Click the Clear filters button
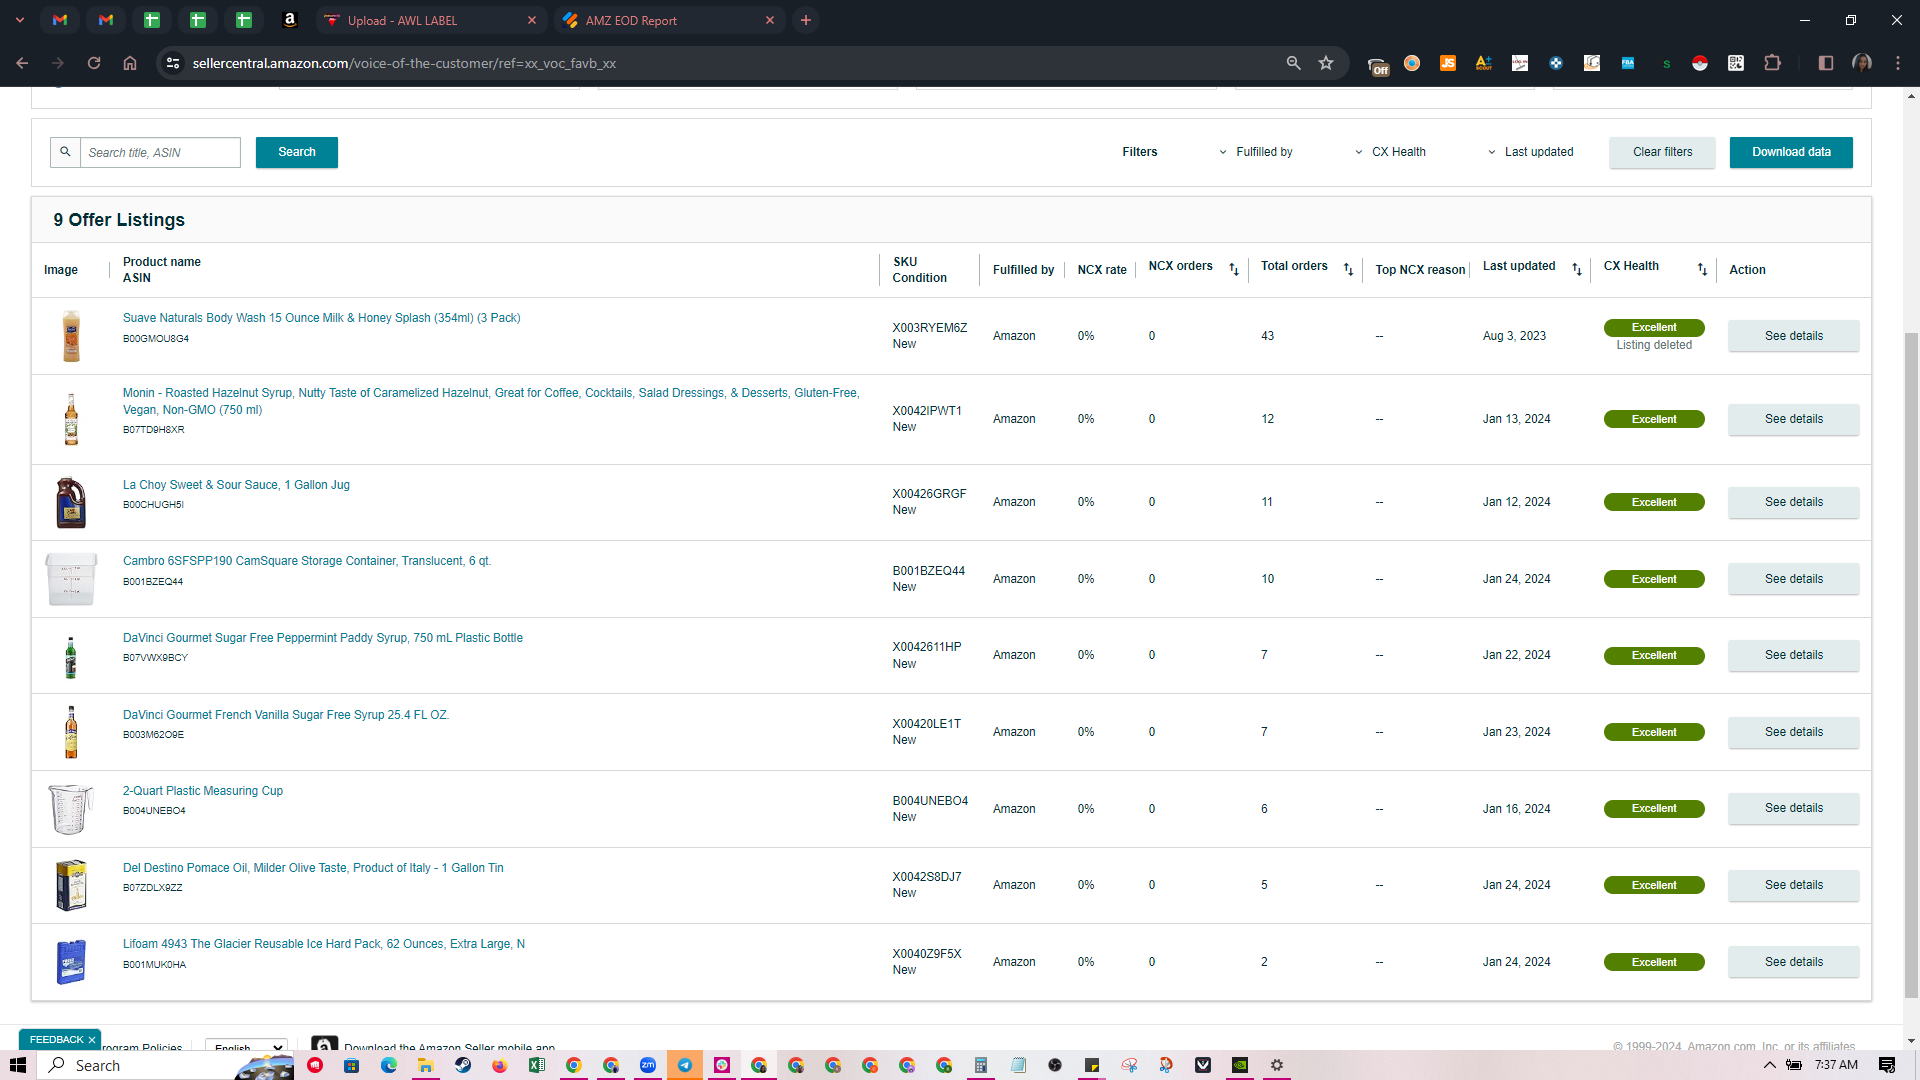This screenshot has height=1080, width=1920. point(1662,152)
